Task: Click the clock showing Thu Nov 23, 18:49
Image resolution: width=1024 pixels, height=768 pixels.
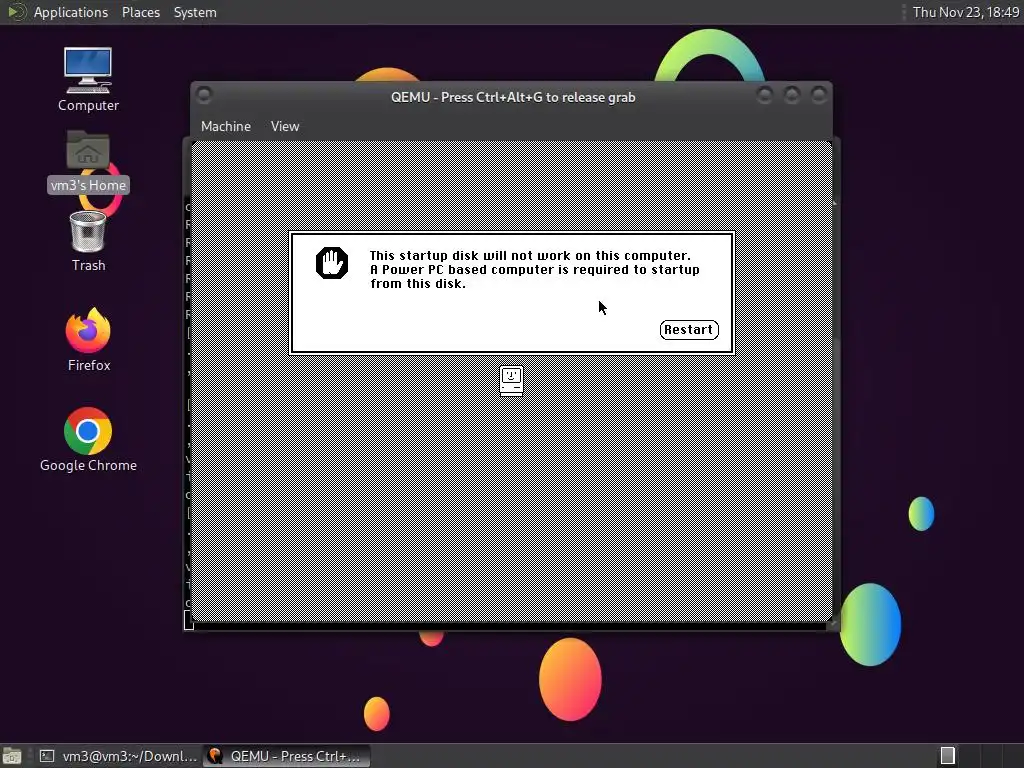Action: pyautogui.click(x=965, y=12)
